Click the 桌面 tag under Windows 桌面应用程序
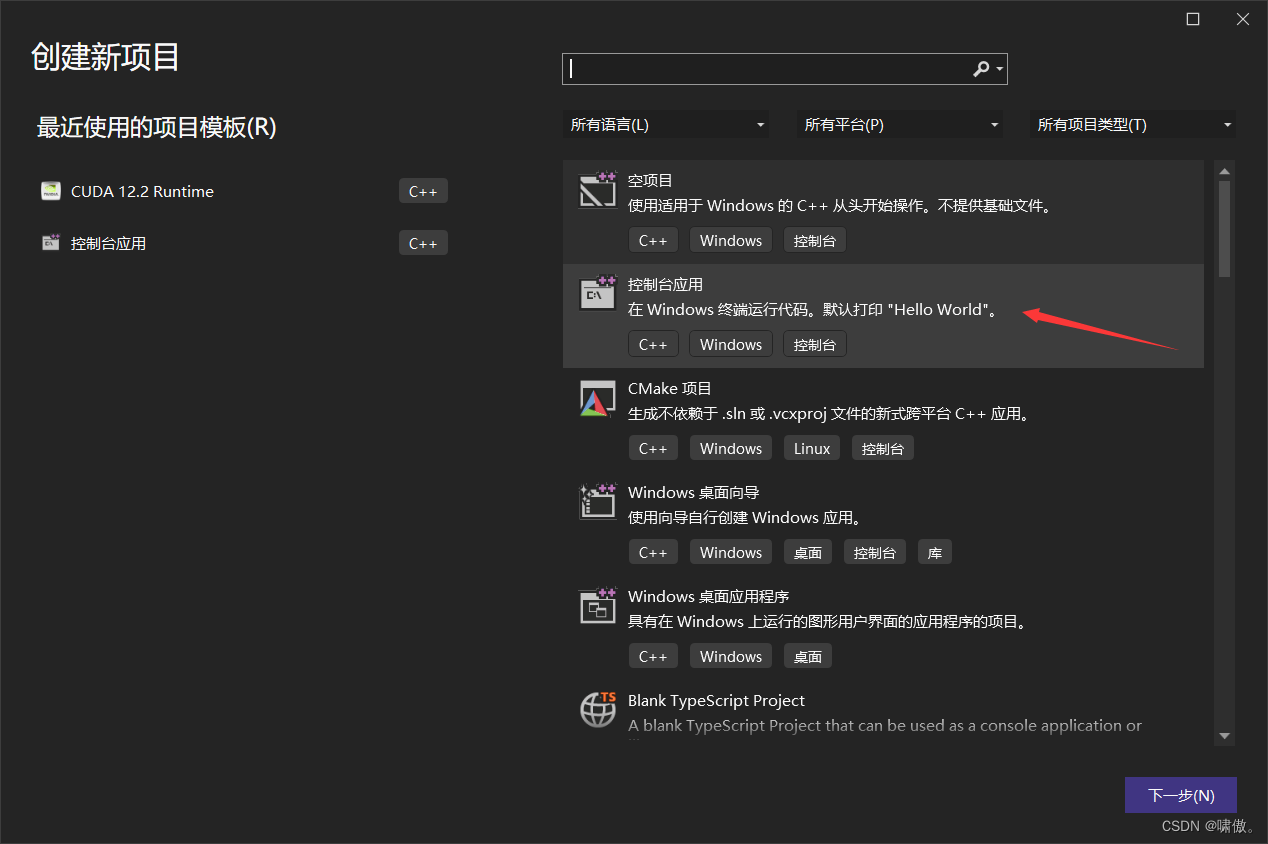 pos(807,655)
